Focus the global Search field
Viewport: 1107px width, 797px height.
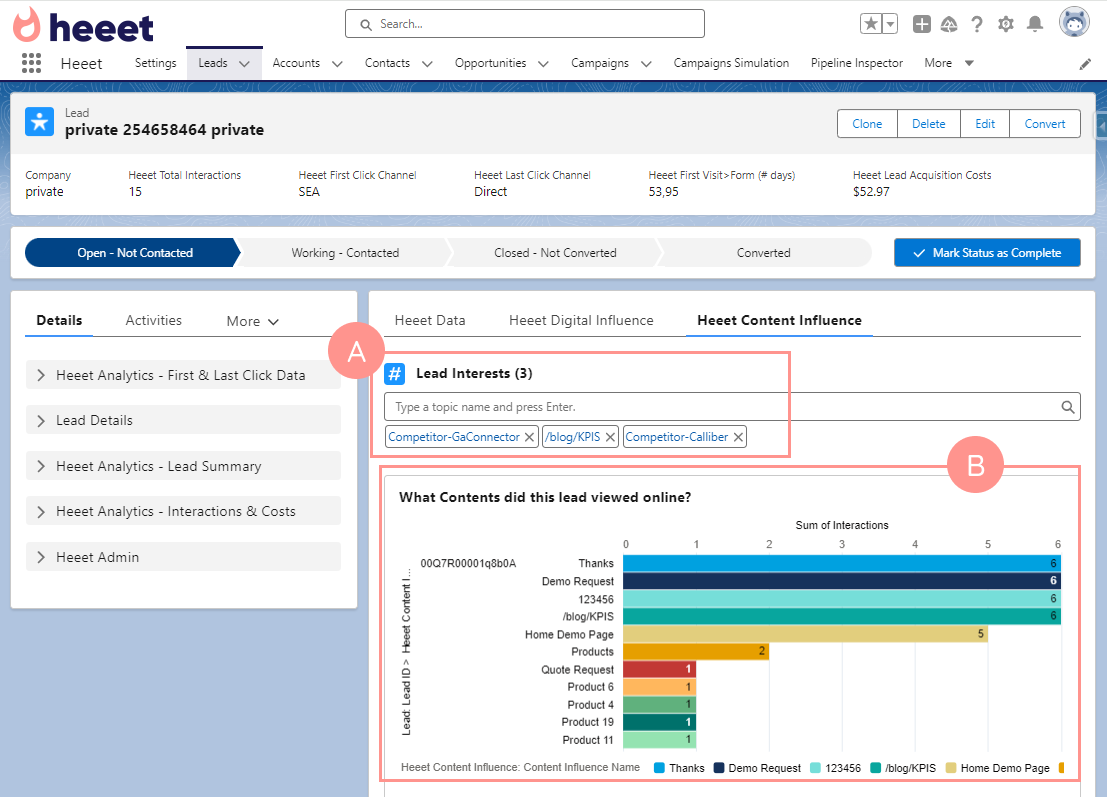(x=525, y=24)
